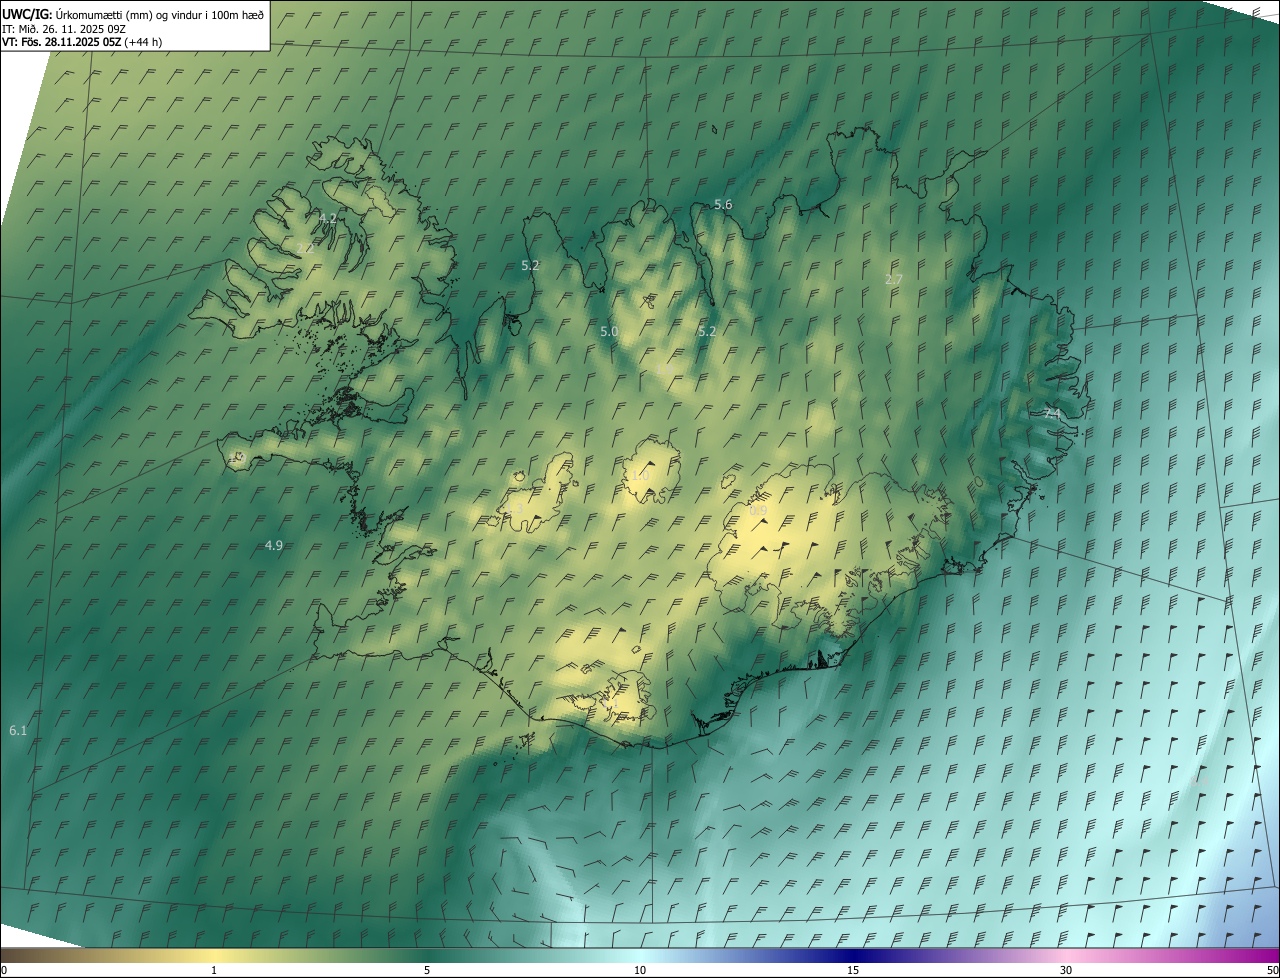Click the 4.2 value in the Westfjords

click(x=328, y=218)
